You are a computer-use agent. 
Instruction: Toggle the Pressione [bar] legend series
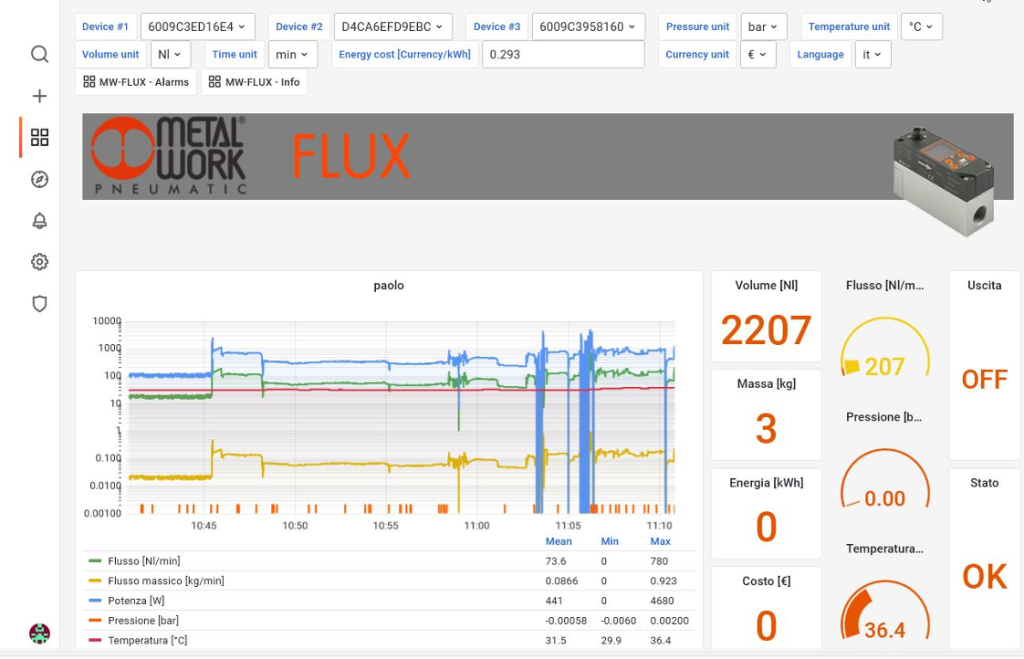coord(143,620)
